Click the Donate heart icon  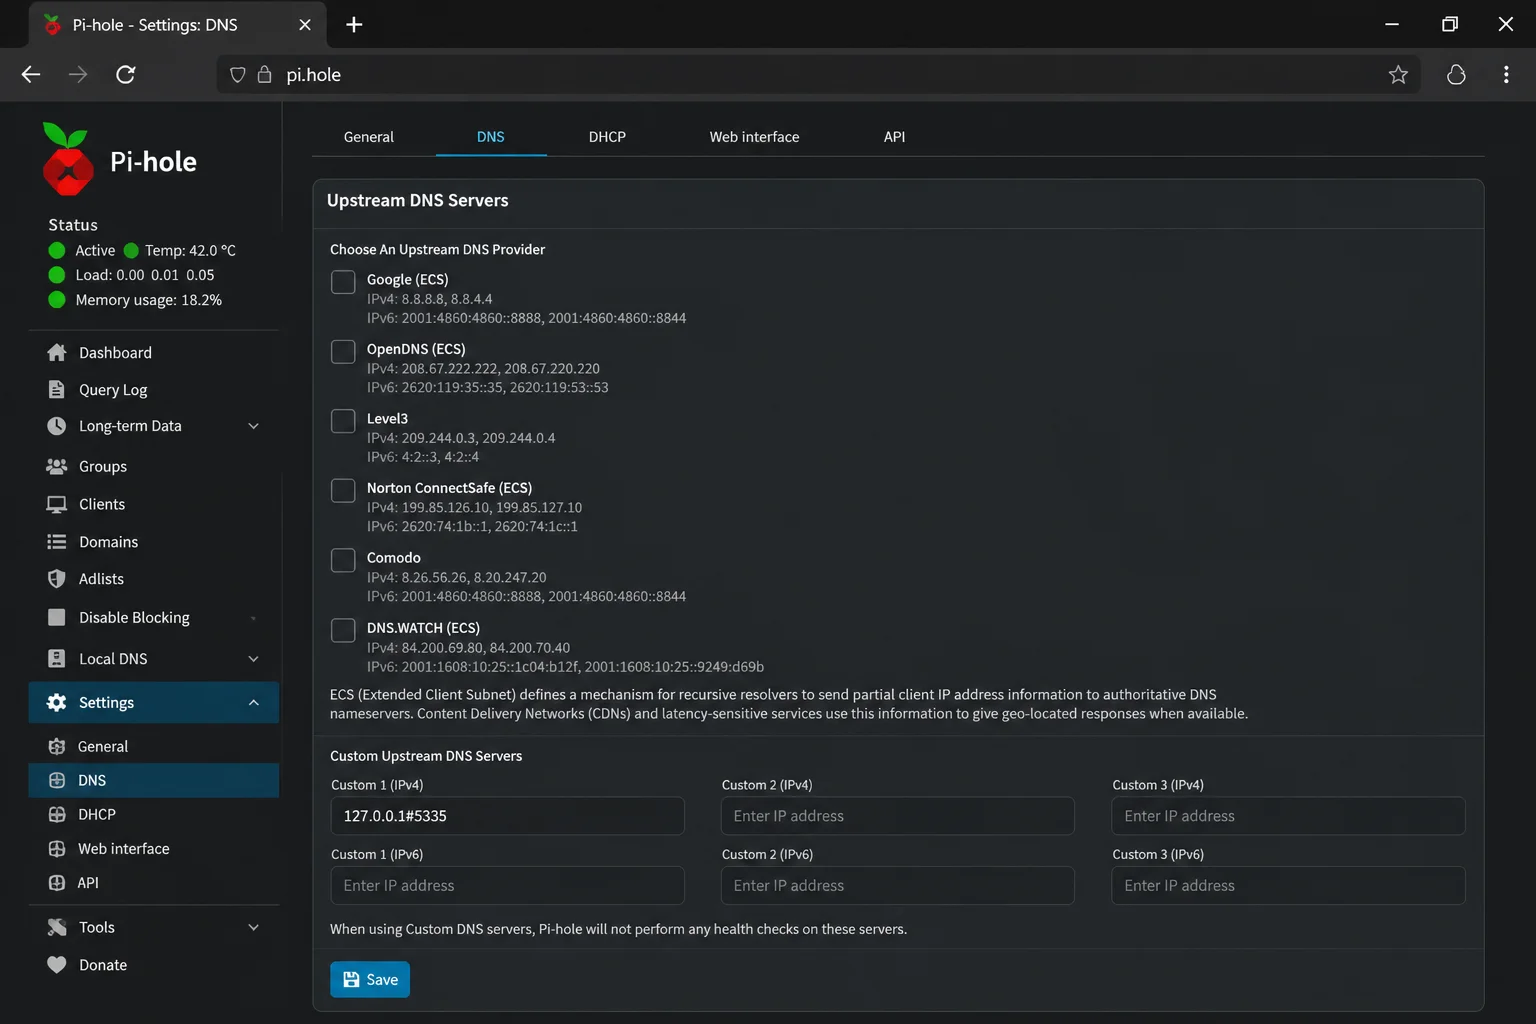57,964
